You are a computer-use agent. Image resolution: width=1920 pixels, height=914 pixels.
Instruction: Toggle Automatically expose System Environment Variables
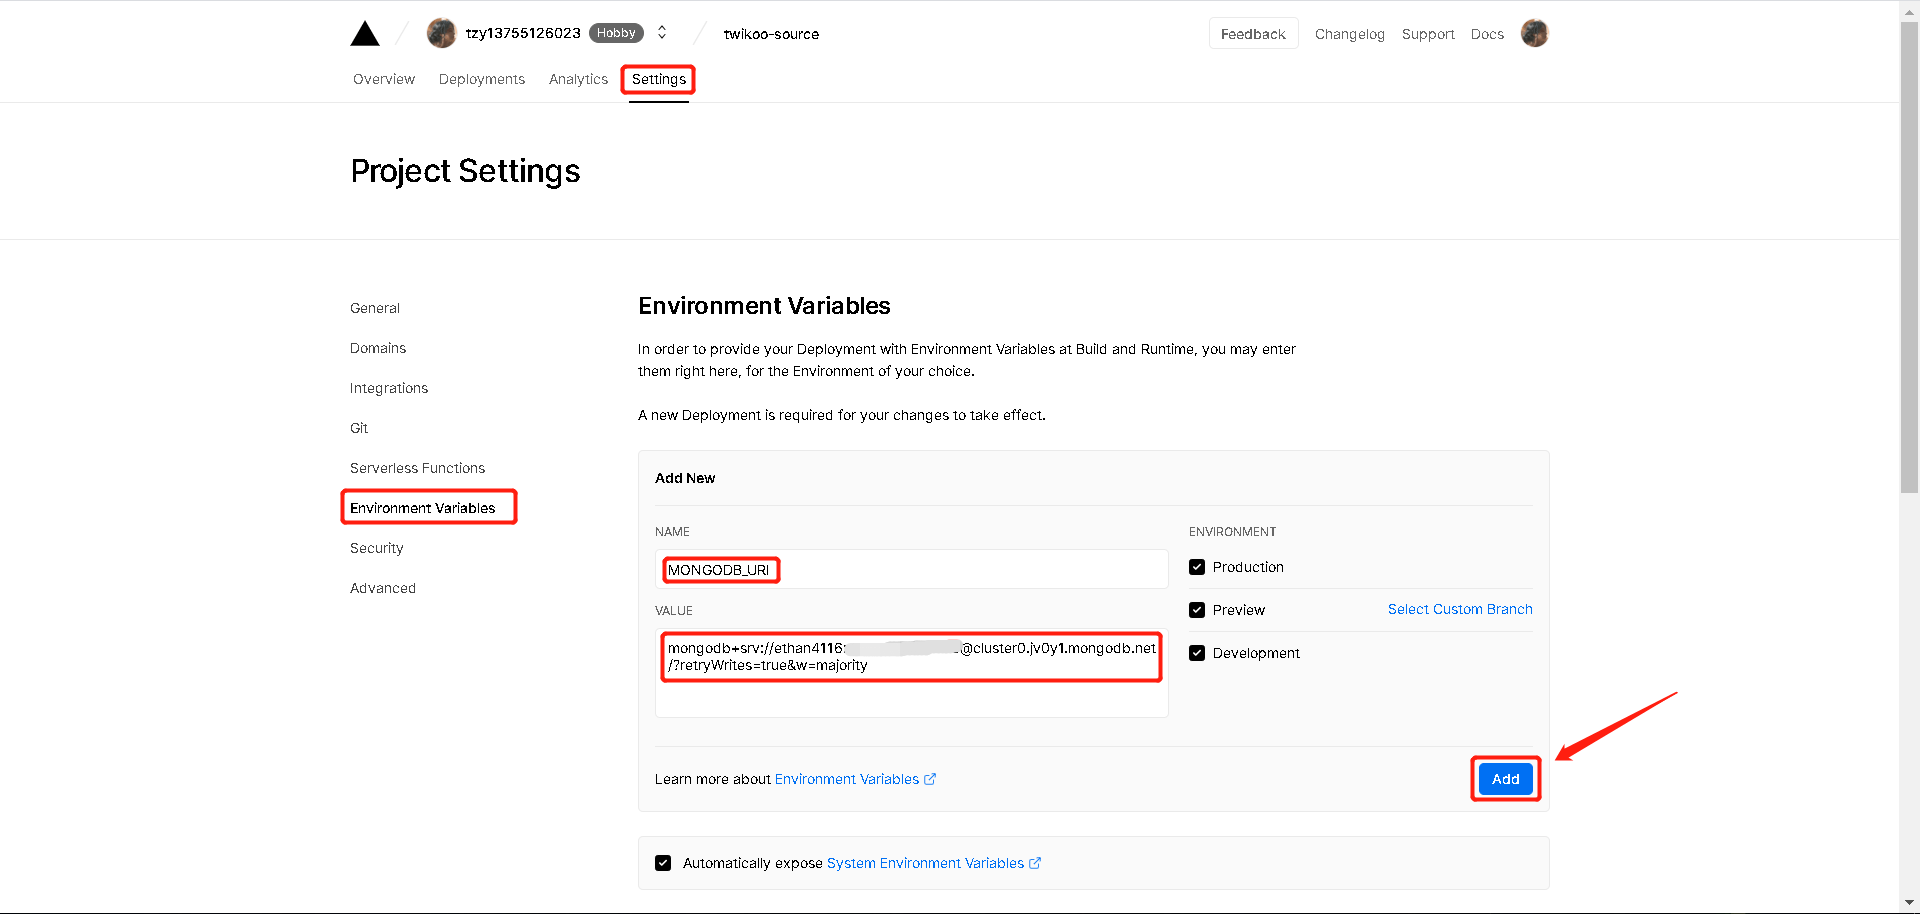[x=663, y=863]
